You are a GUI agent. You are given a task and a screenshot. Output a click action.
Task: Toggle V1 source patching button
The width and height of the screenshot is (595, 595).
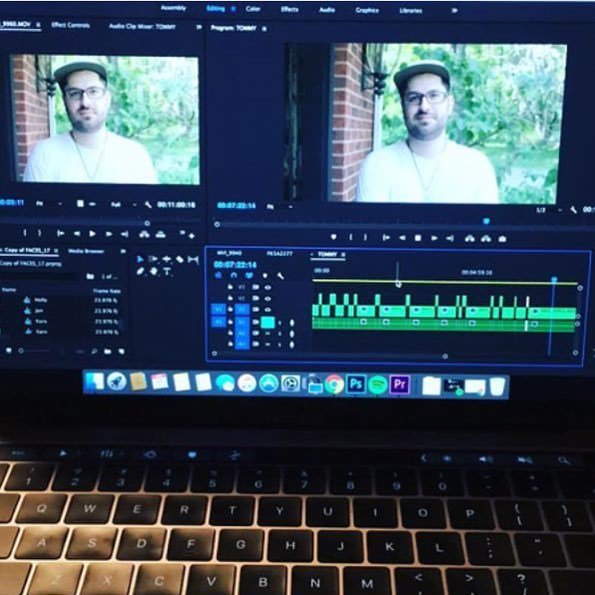pyautogui.click(x=218, y=309)
